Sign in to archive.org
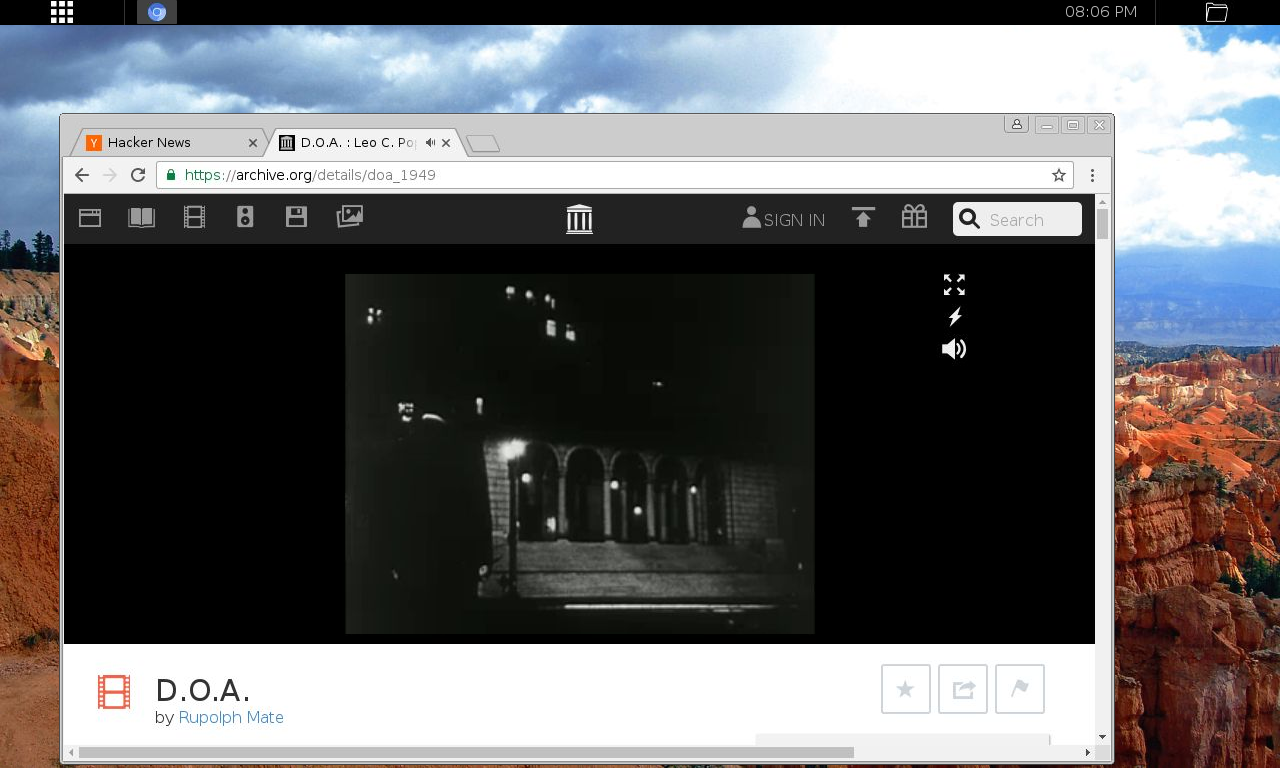1280x768 pixels. [783, 219]
